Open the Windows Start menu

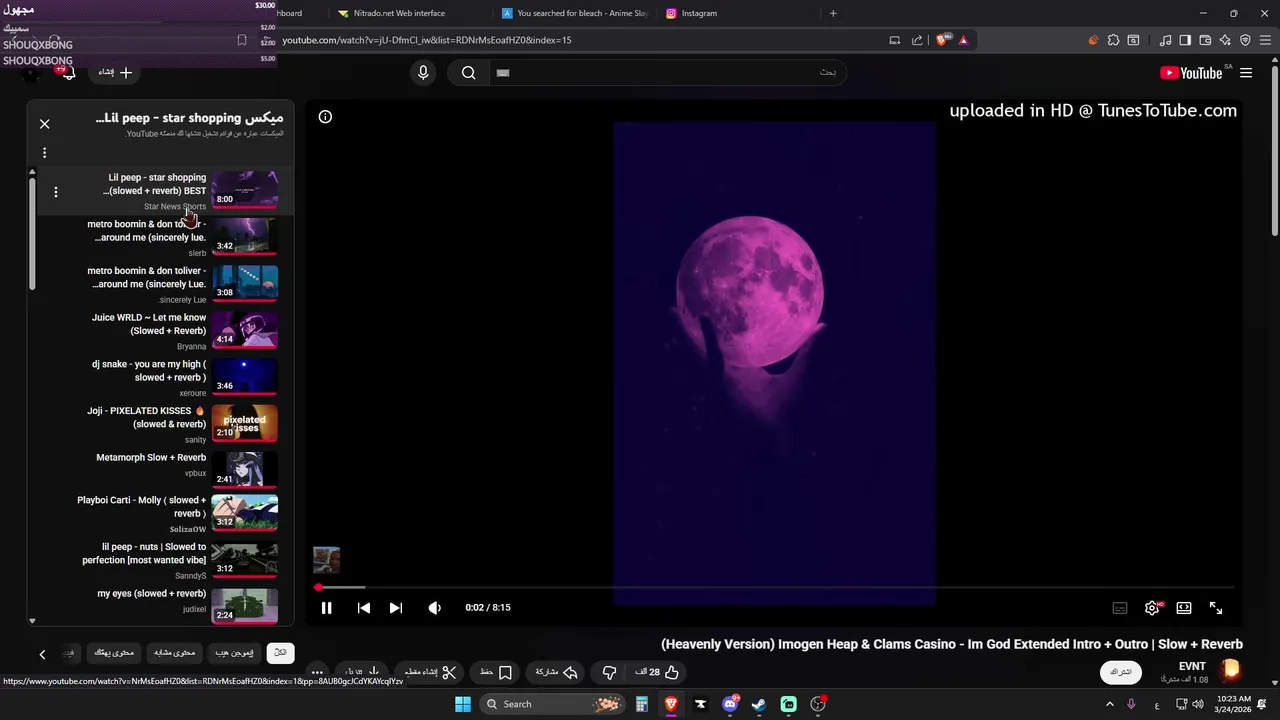463,704
